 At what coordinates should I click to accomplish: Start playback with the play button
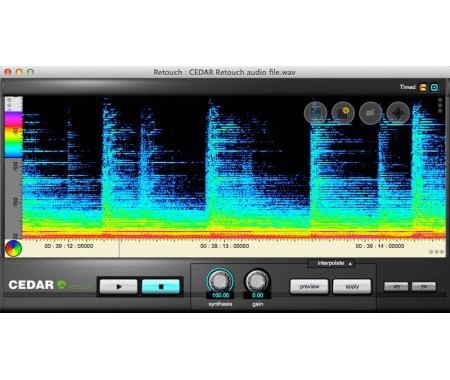click(x=119, y=286)
